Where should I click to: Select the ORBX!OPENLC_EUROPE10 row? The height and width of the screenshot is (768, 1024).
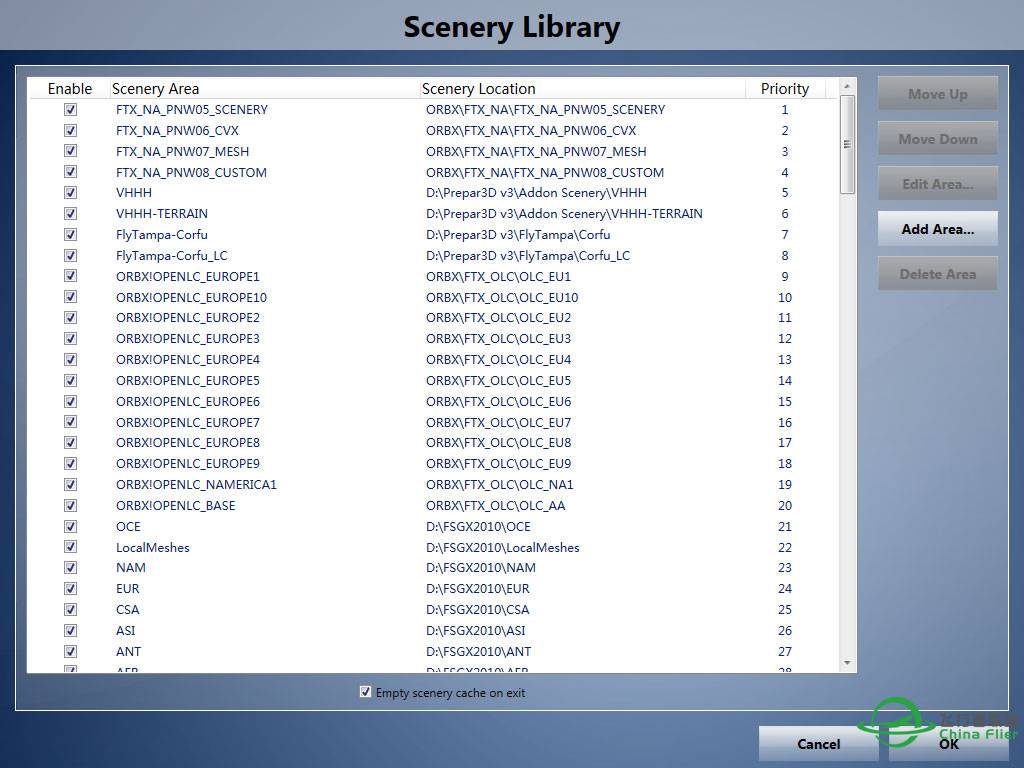(191, 298)
